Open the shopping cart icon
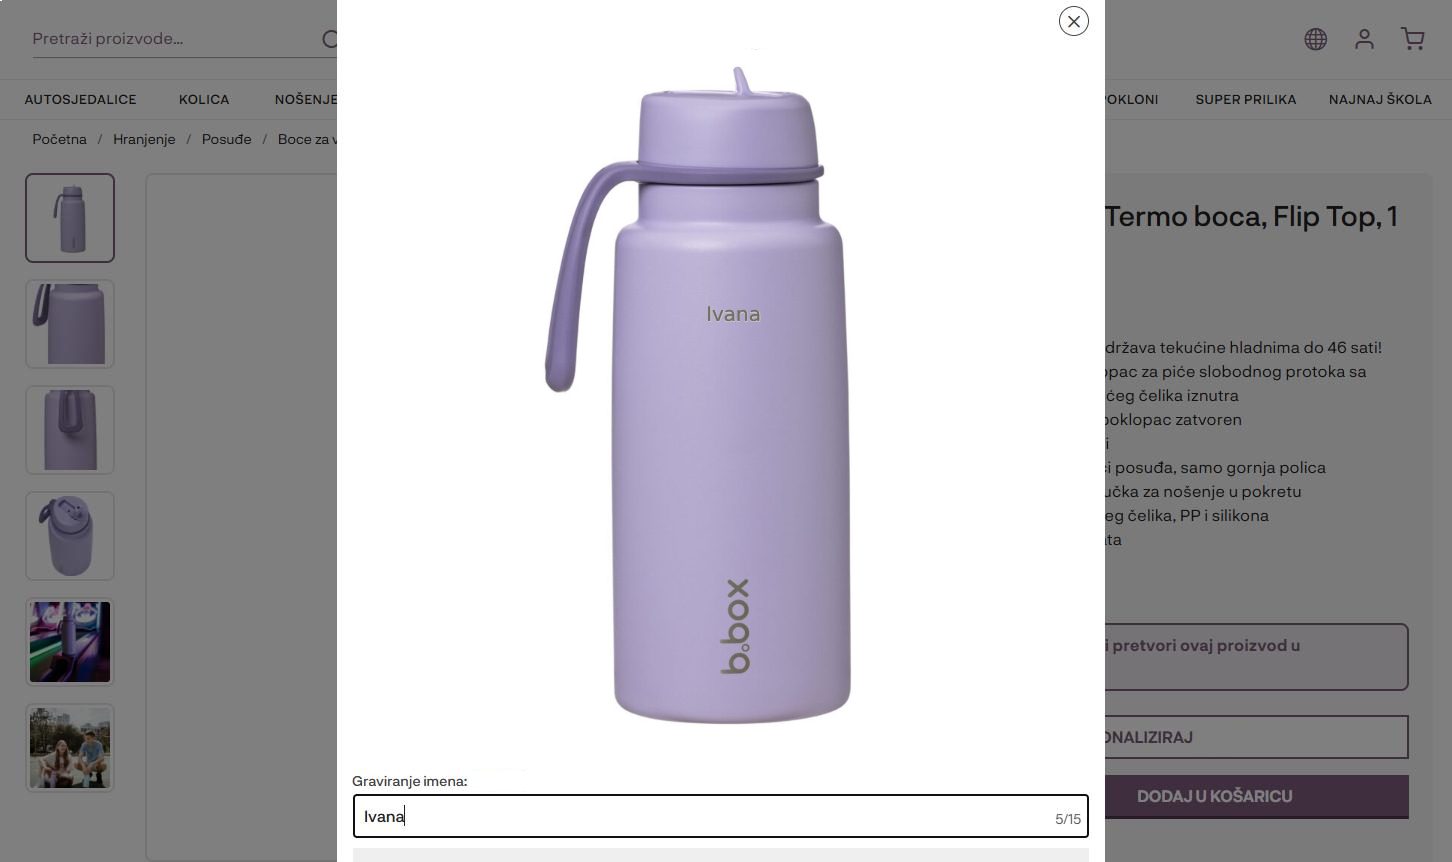The image size is (1452, 862). [1413, 39]
